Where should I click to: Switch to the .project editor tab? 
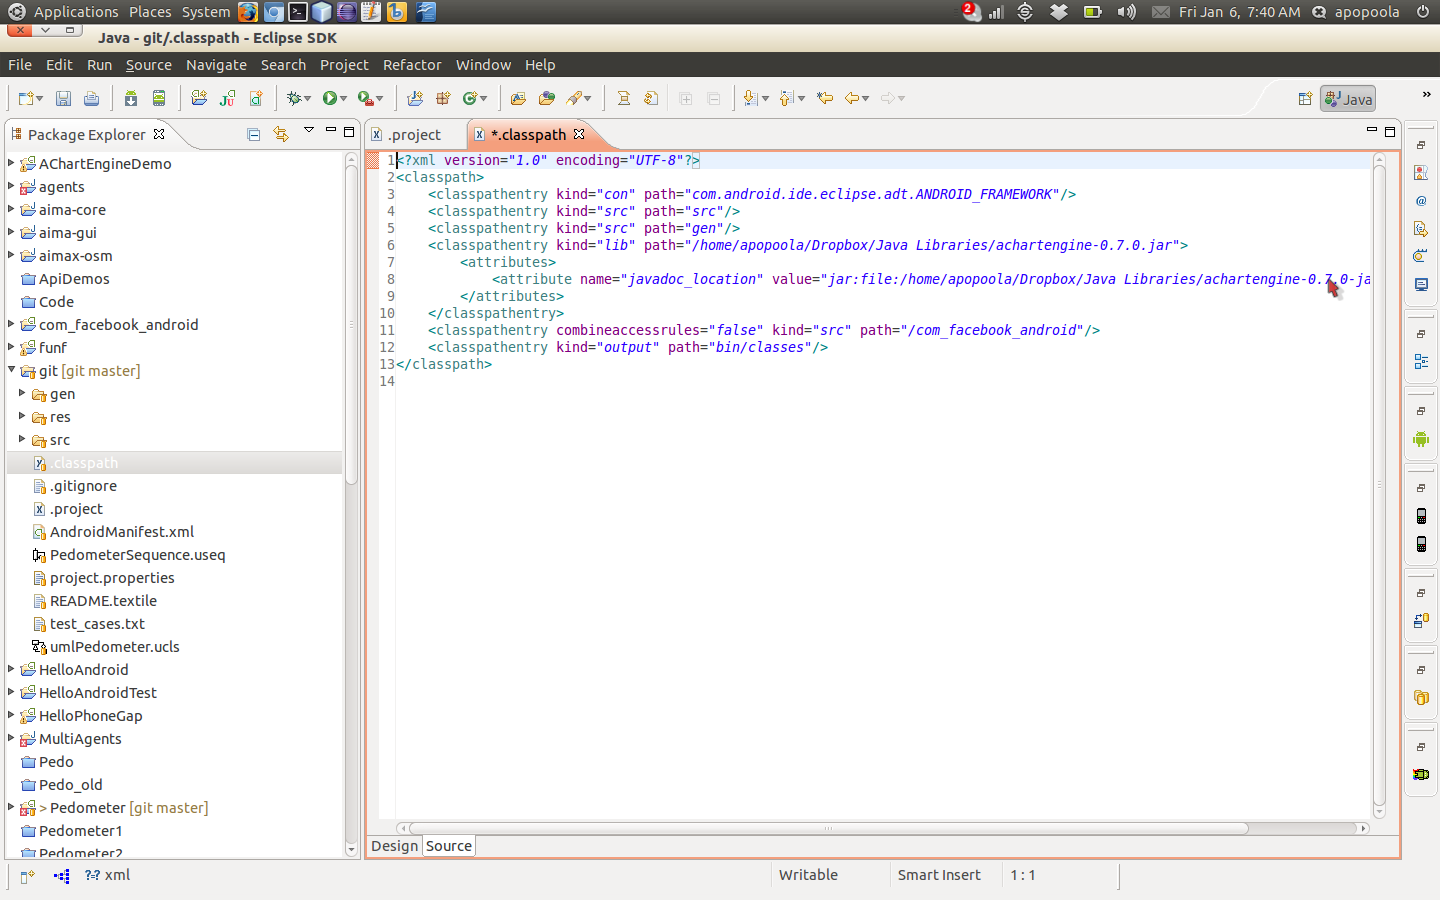414,135
